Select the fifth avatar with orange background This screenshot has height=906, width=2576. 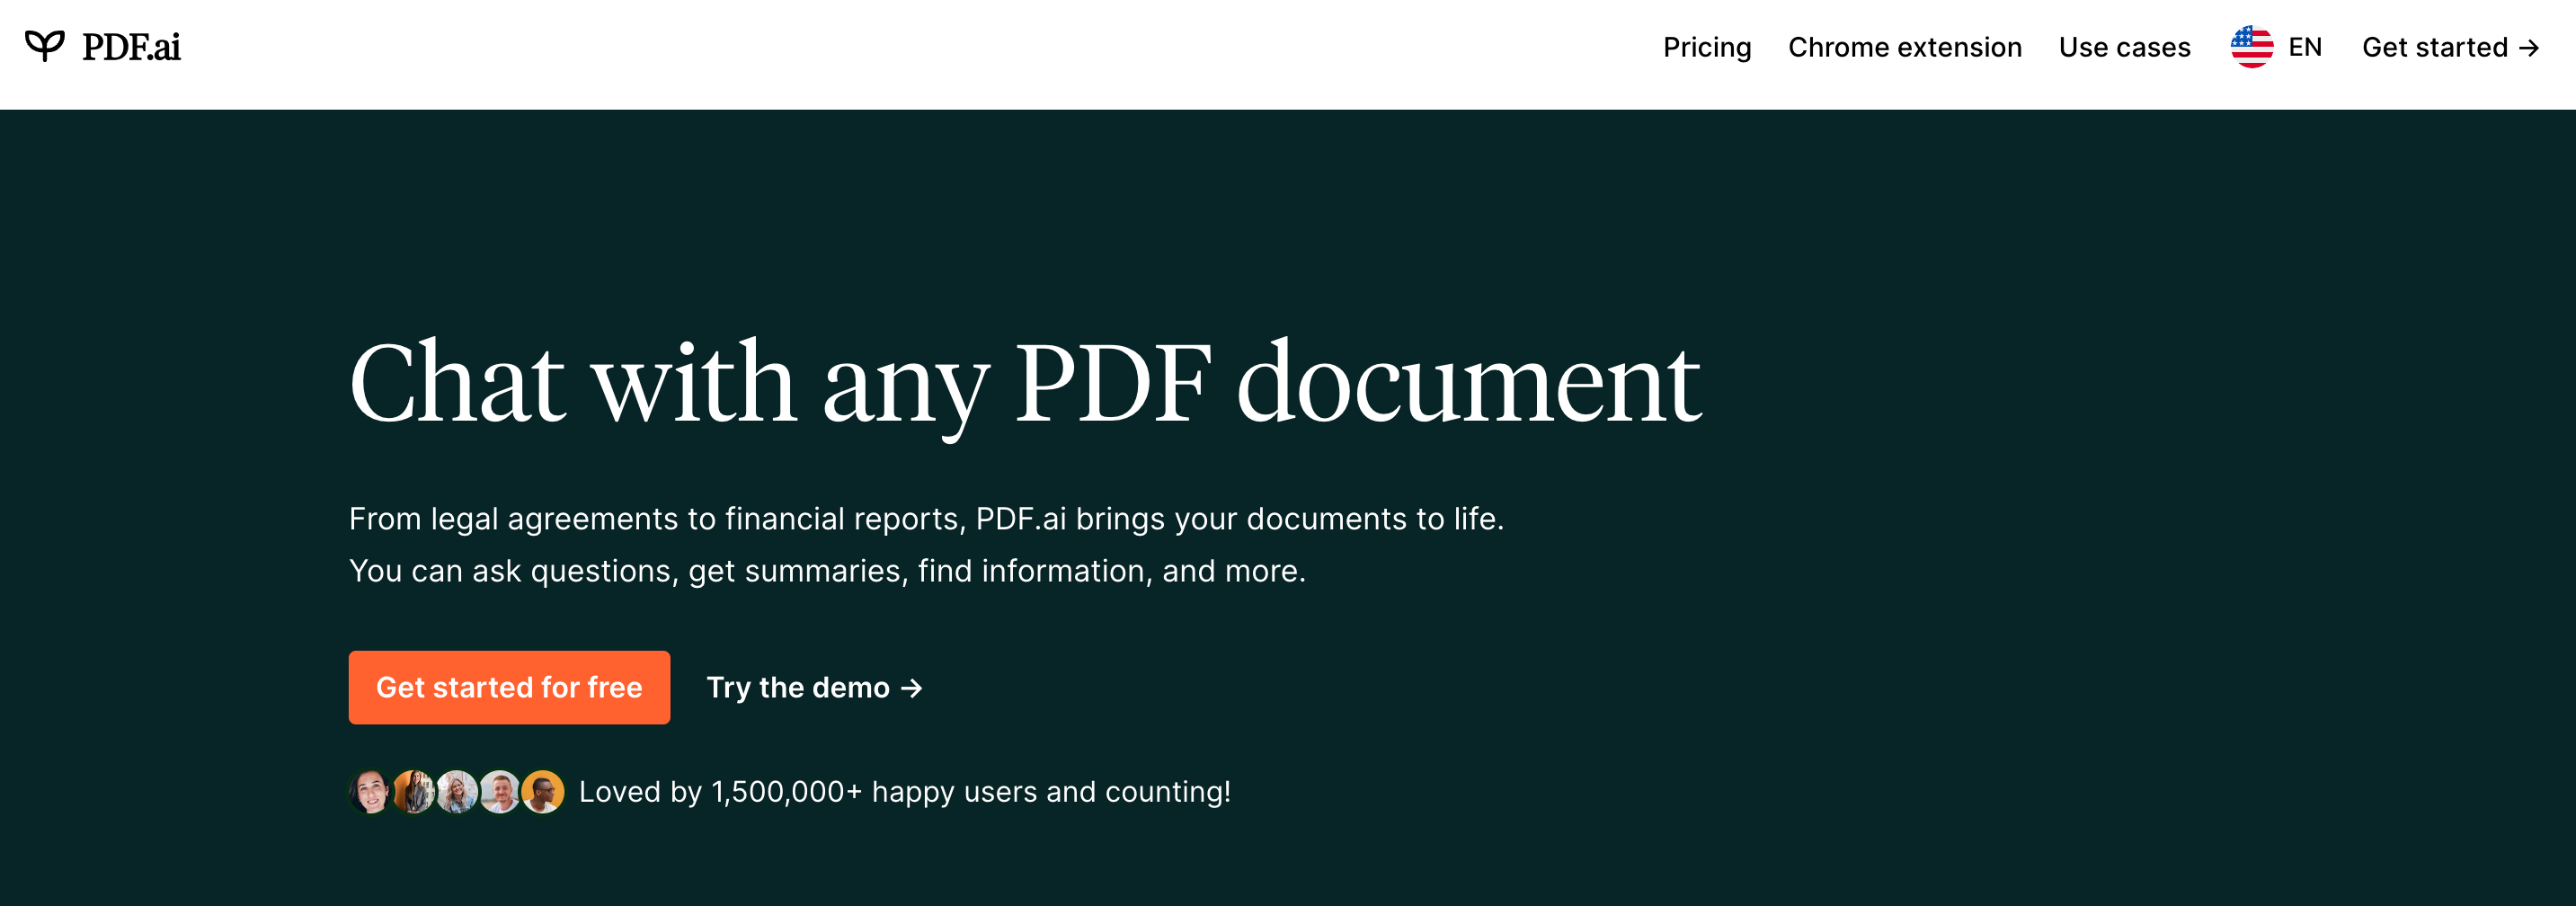pos(543,791)
